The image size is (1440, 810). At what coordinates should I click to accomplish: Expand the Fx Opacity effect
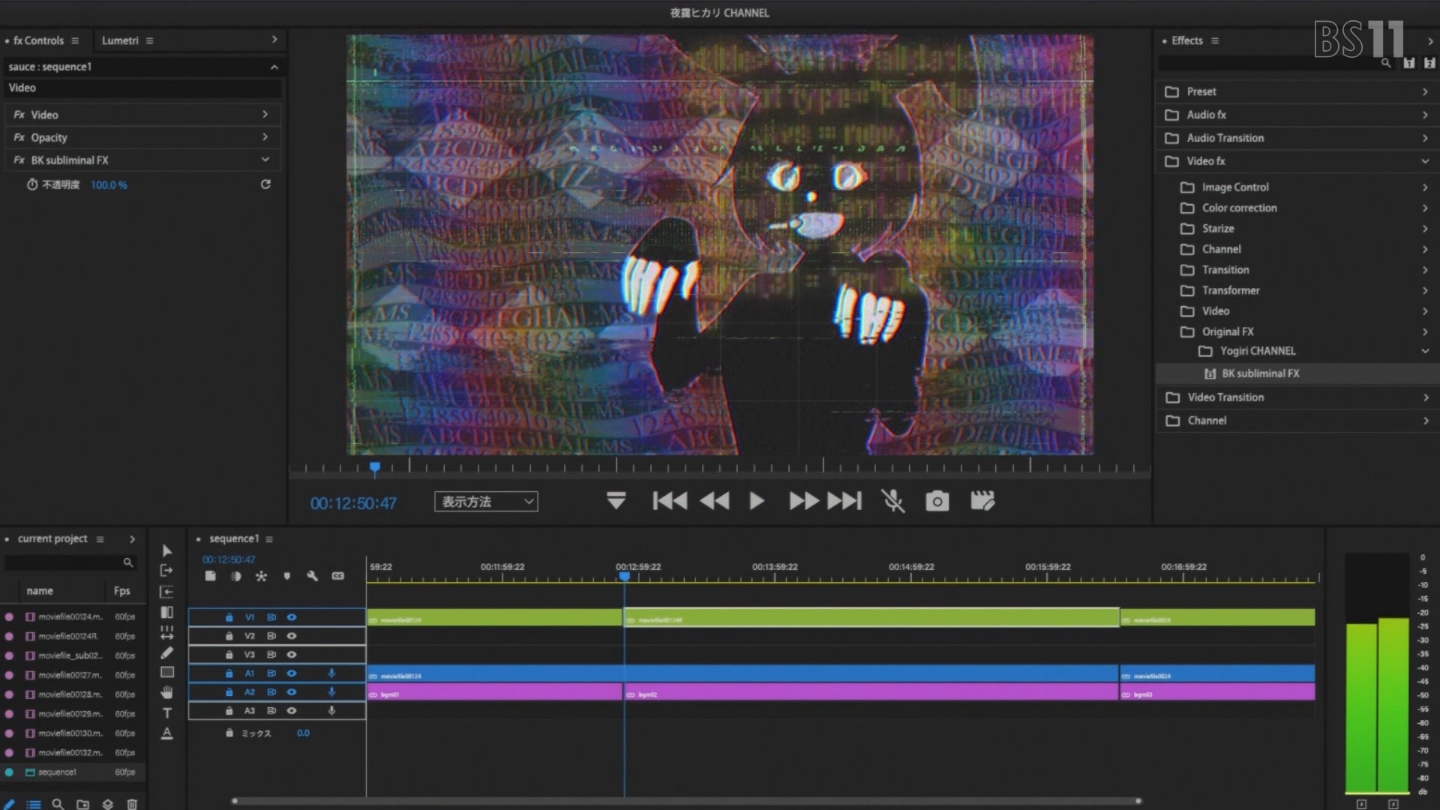(x=265, y=137)
